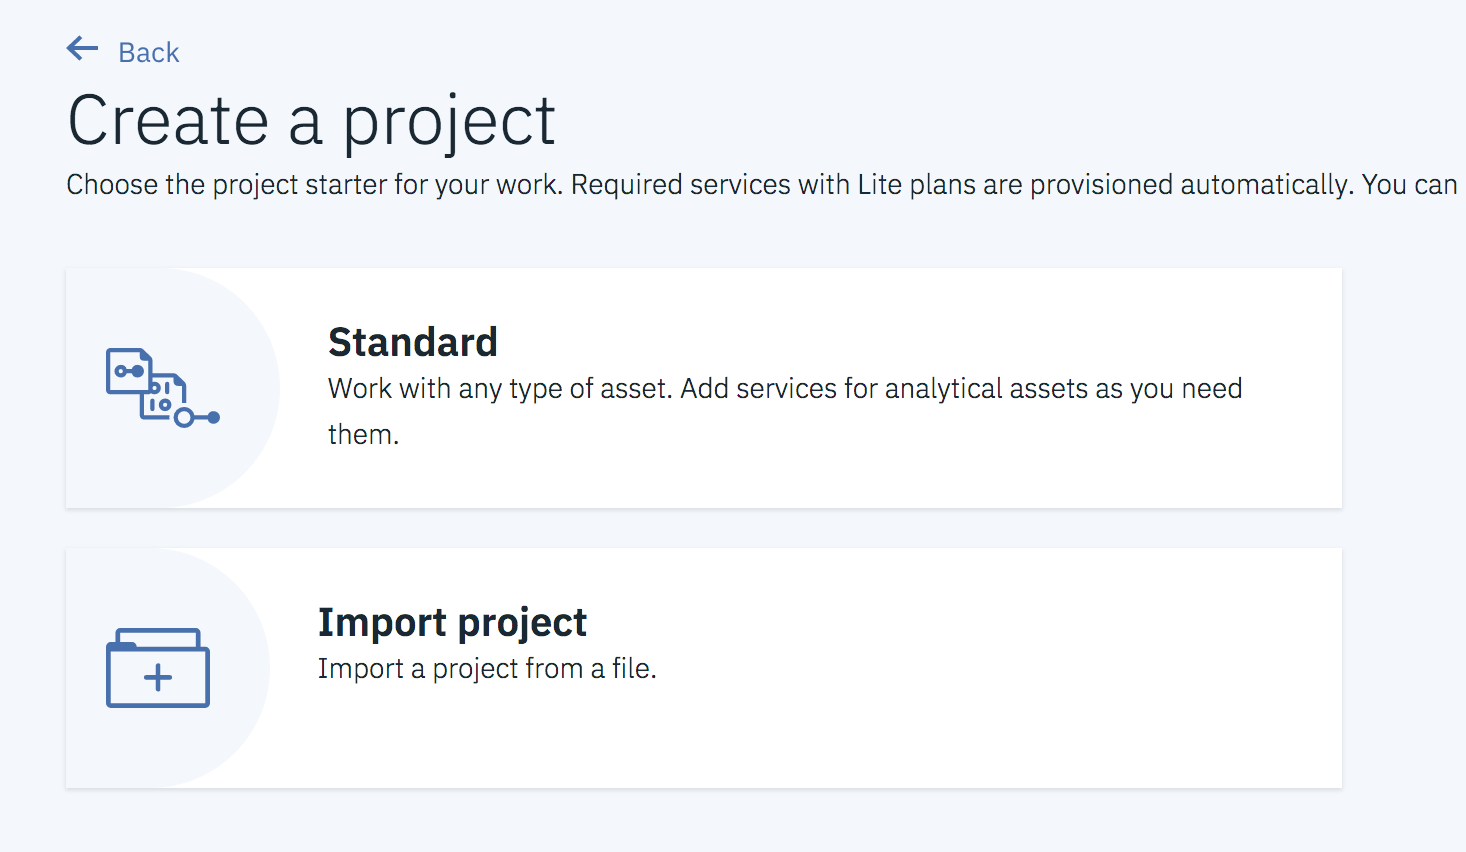Go back using the Back link text
Viewport: 1466px width, 852px height.
[148, 53]
